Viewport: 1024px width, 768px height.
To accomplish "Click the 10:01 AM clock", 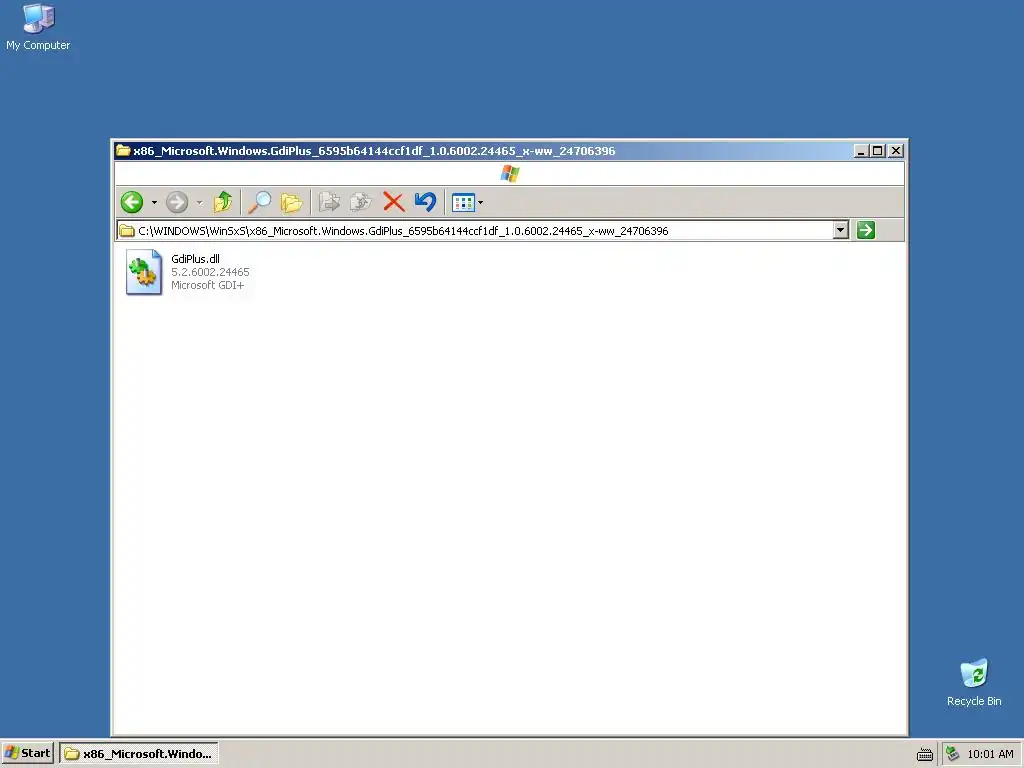I will point(990,754).
